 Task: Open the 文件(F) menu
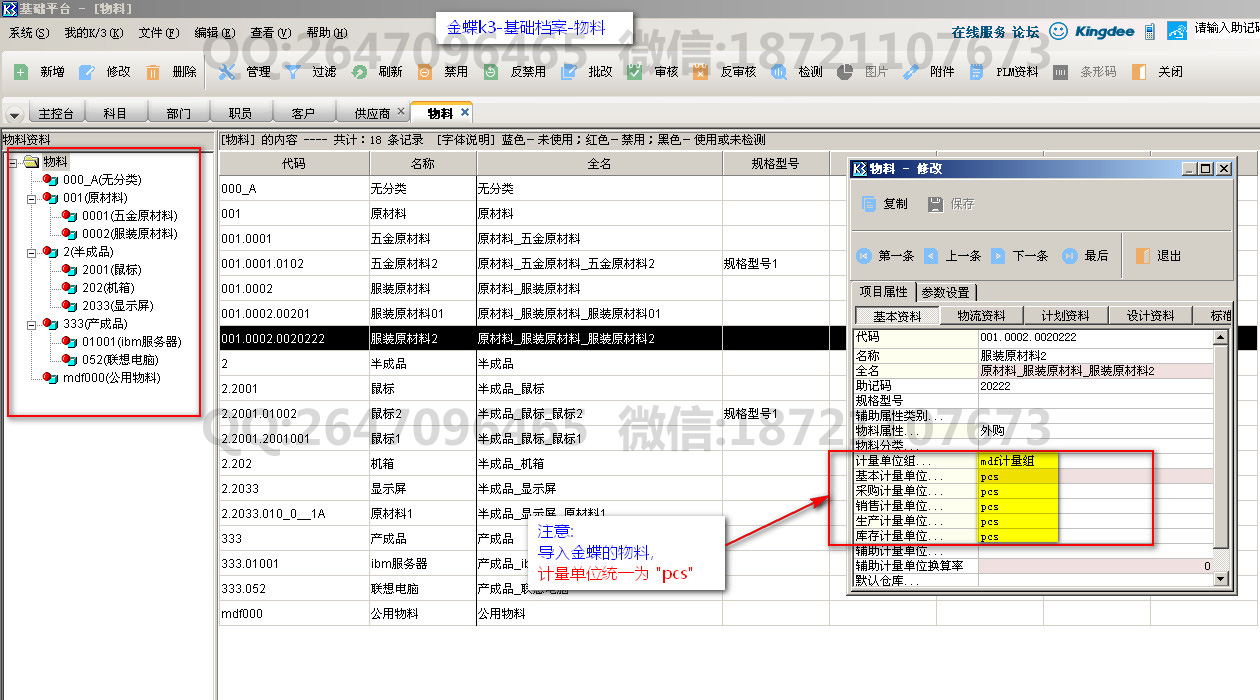click(158, 32)
